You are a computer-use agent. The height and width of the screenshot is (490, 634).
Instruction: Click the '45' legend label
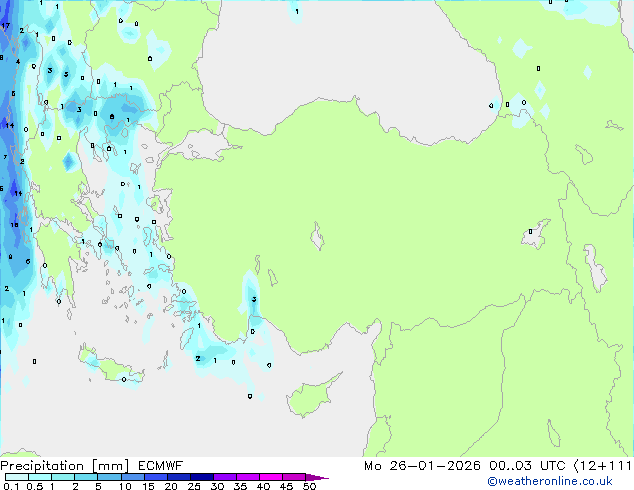click(x=286, y=486)
